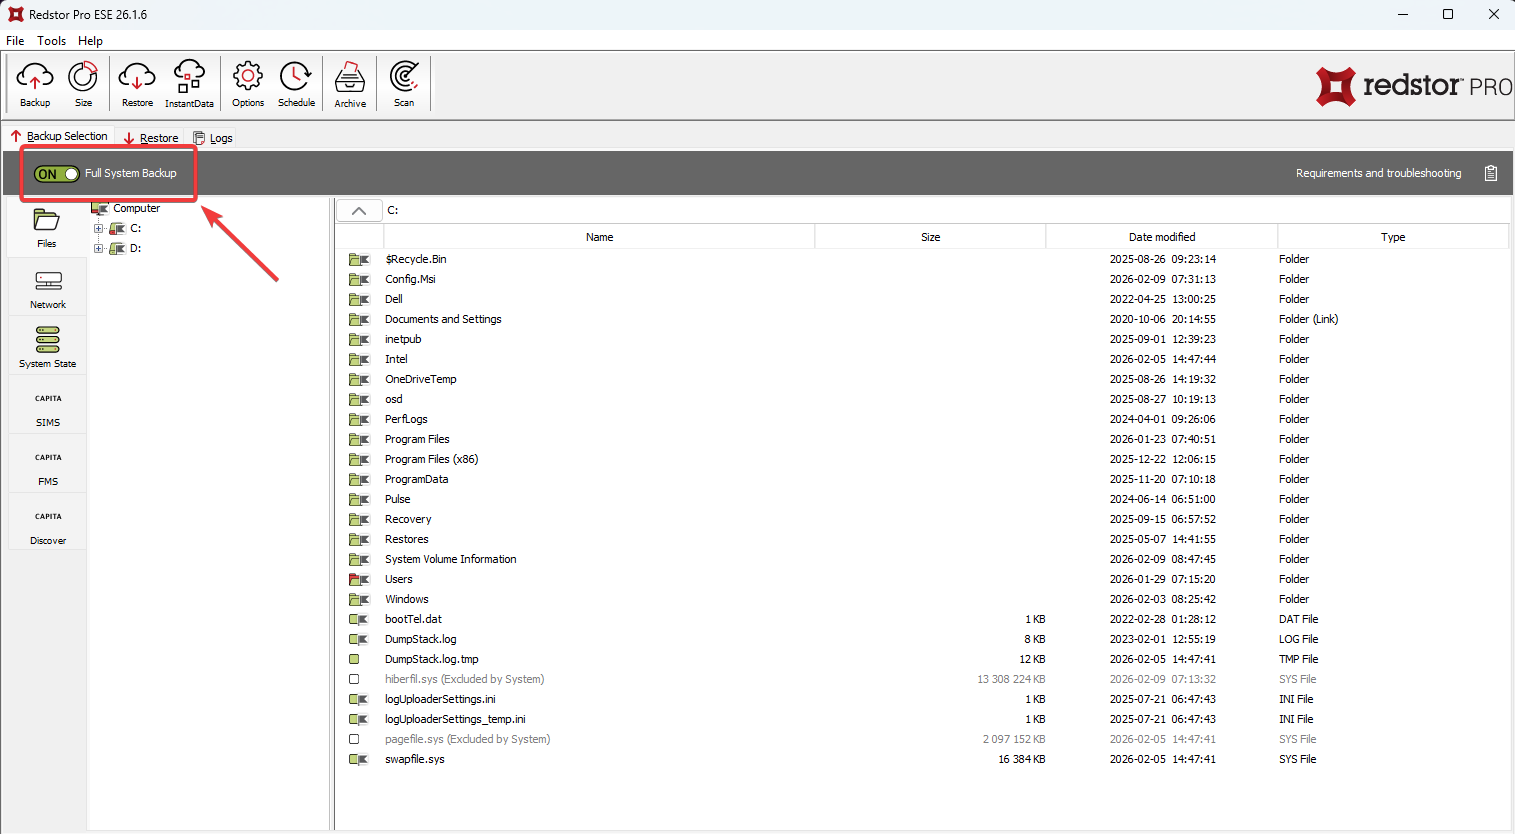Switch to the Restore tab
This screenshot has height=834, width=1515.
[151, 138]
